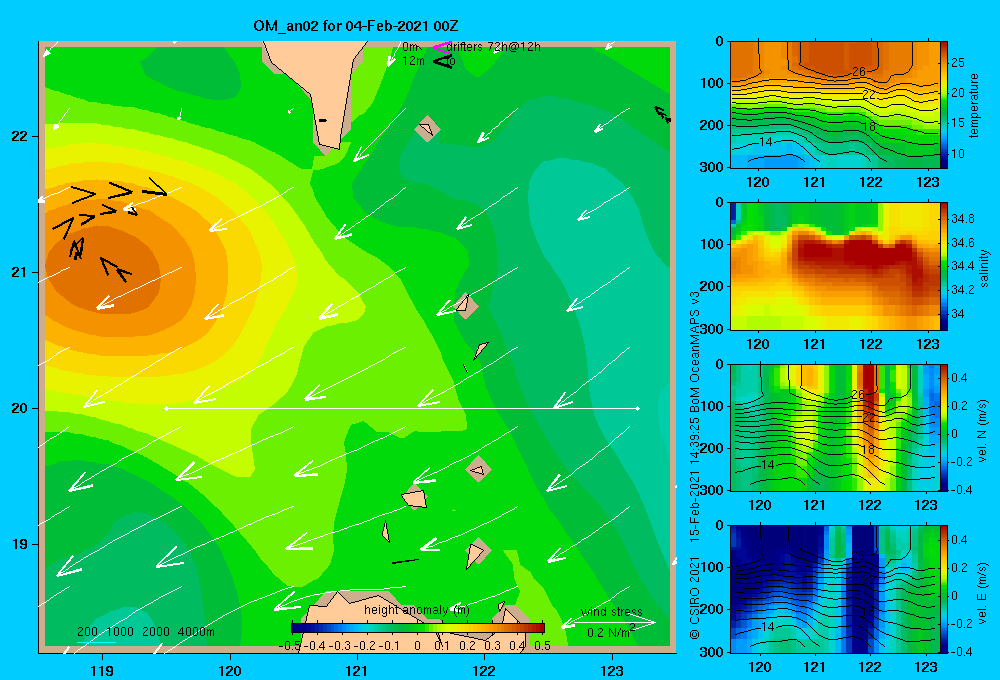Click the 'vel. N (m/s)' axis label
The width and height of the screenshot is (1000, 680).
(x=982, y=431)
